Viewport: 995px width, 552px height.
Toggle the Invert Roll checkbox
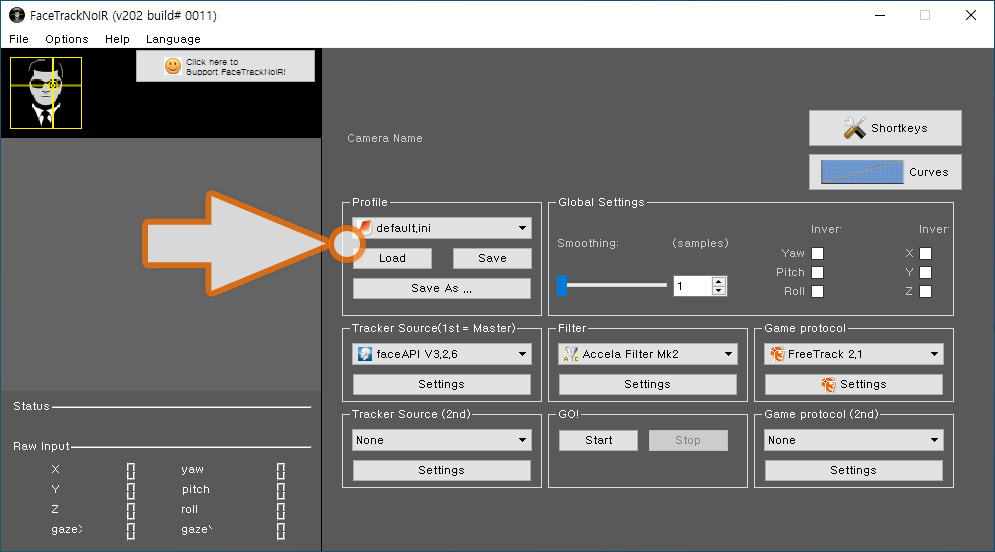point(817,292)
